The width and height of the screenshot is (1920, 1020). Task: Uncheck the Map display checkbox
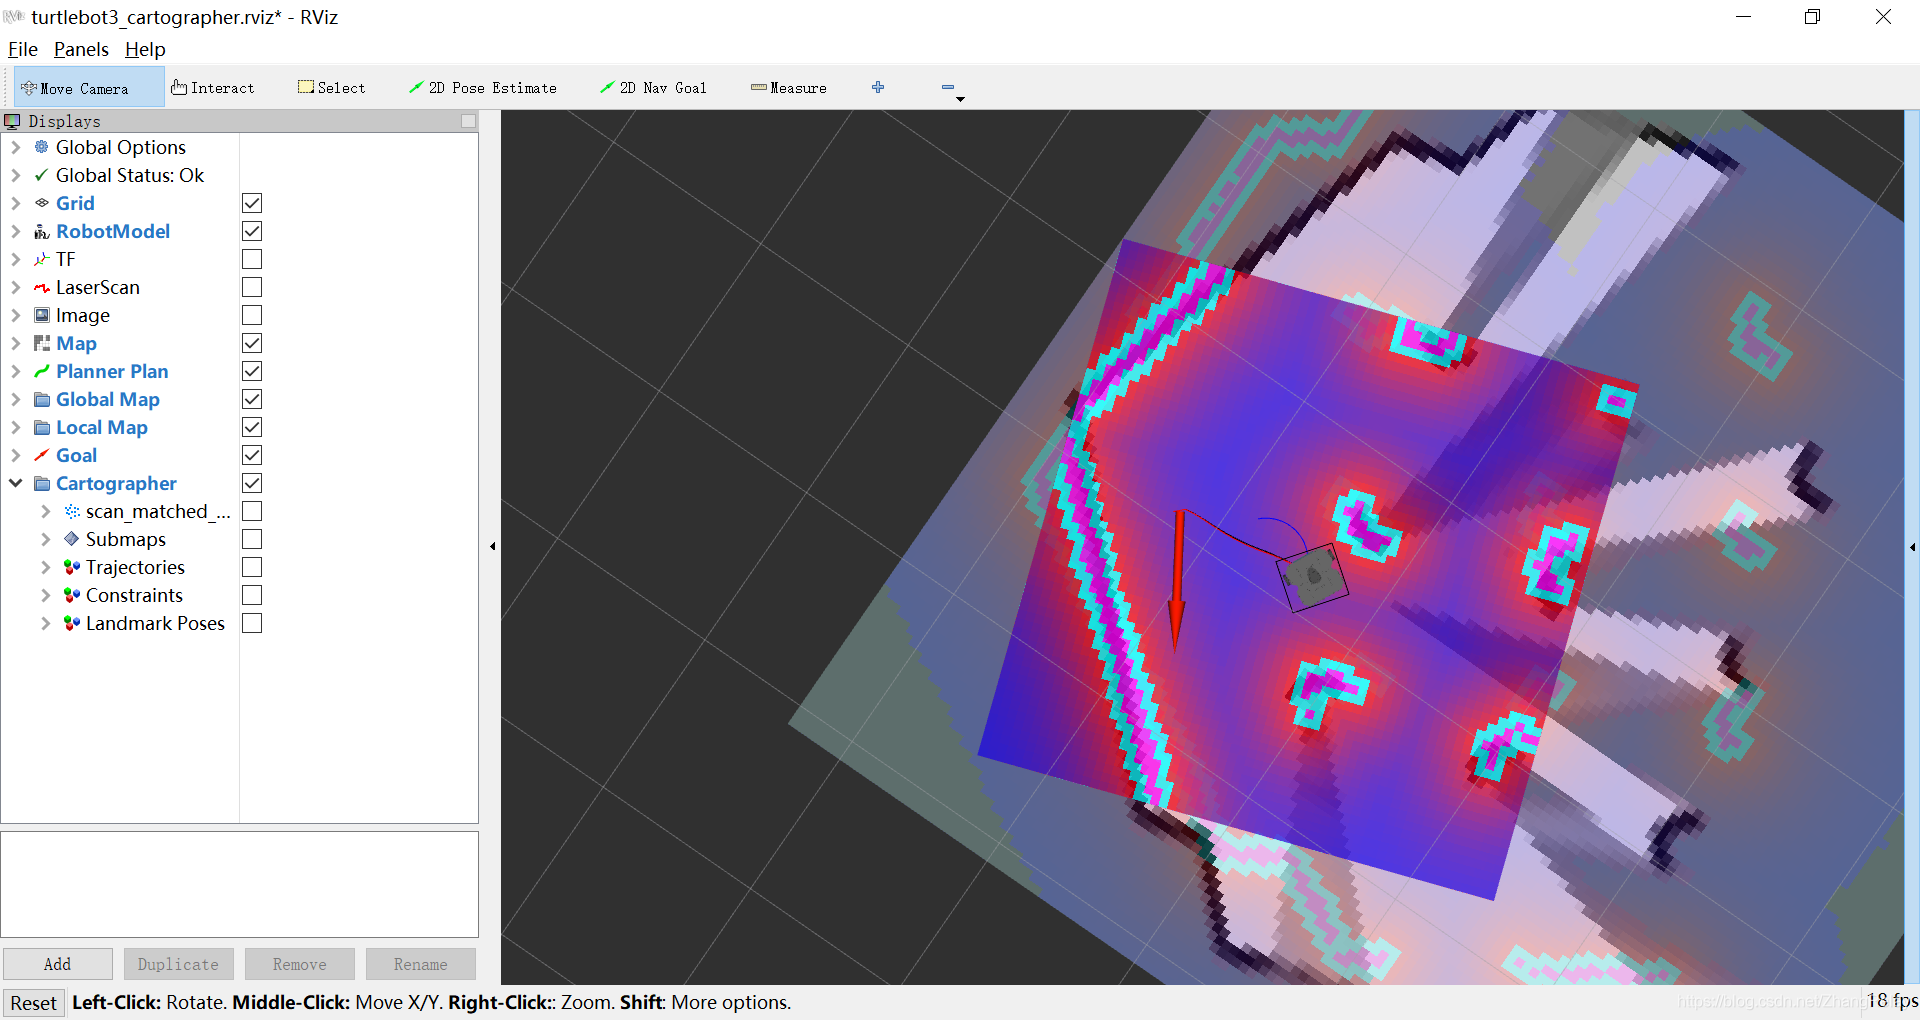pos(252,343)
